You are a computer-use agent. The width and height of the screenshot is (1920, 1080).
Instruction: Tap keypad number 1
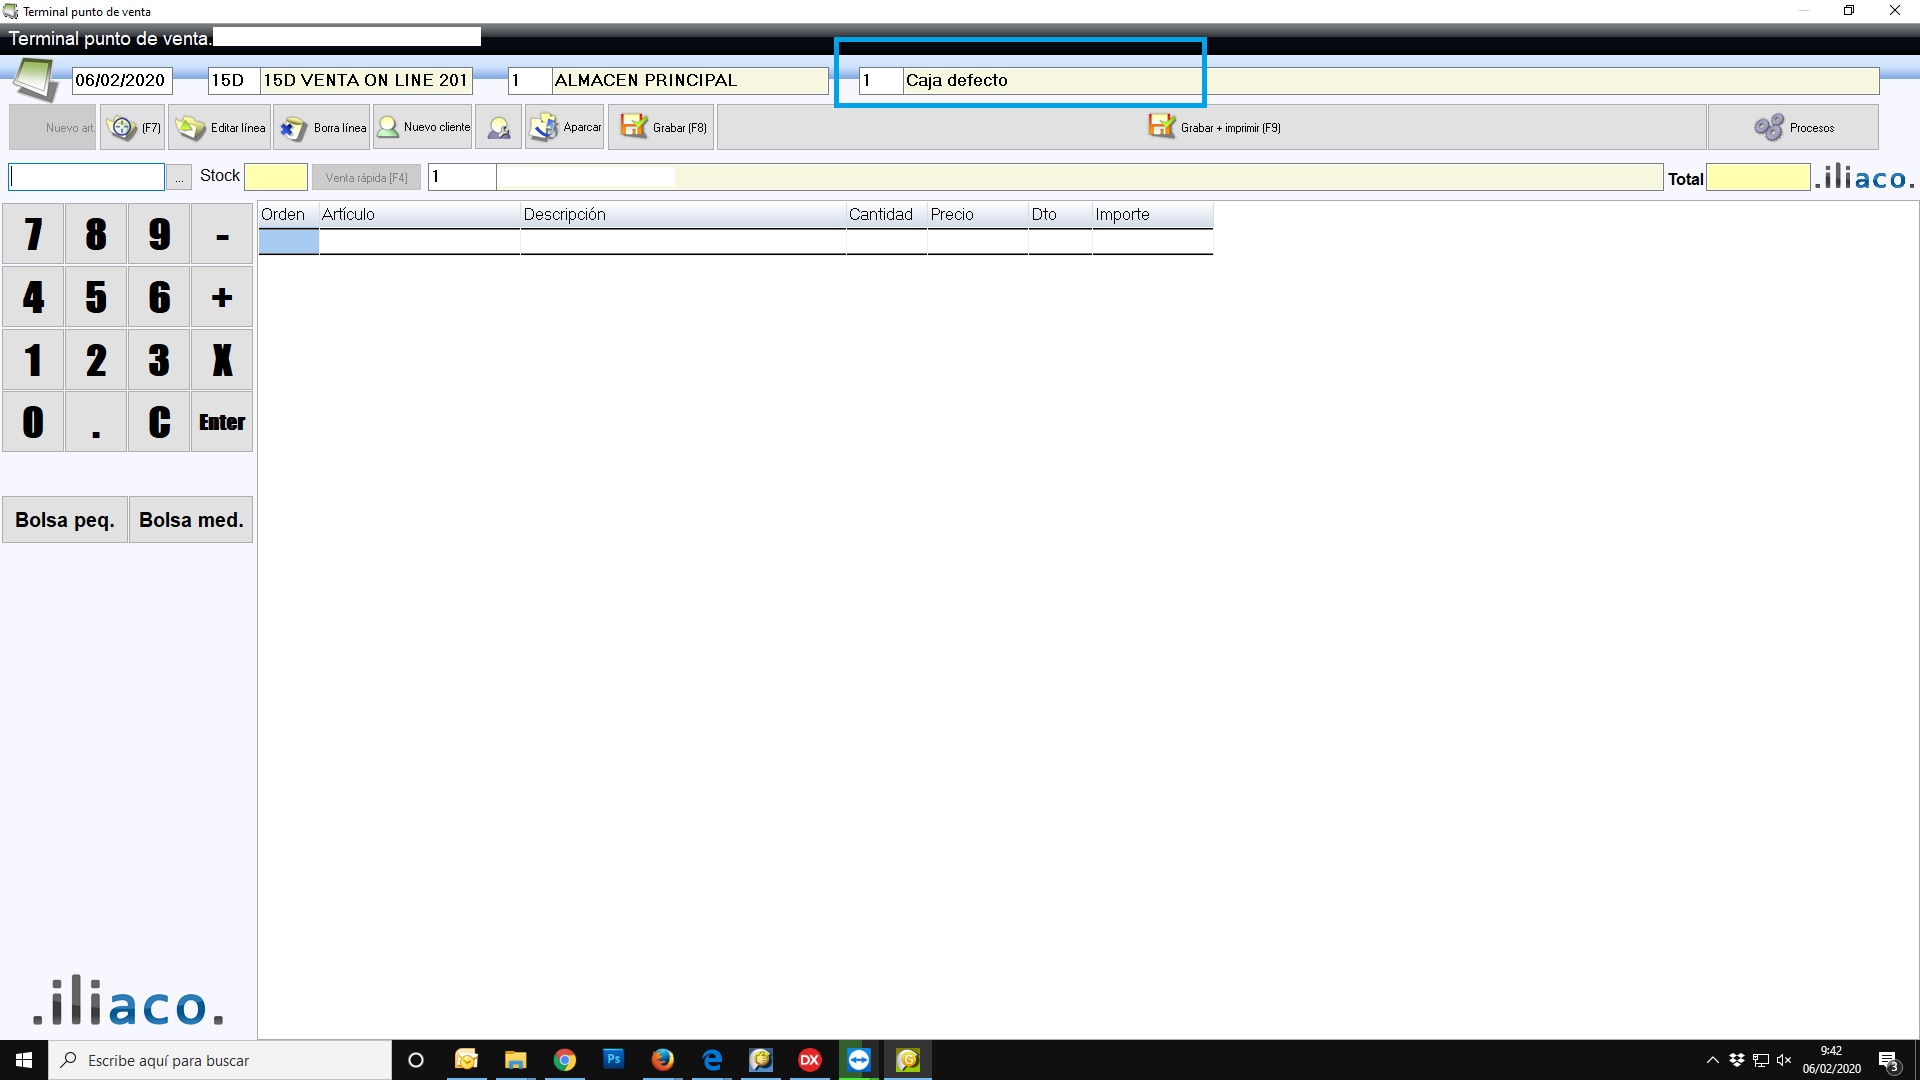[x=33, y=360]
